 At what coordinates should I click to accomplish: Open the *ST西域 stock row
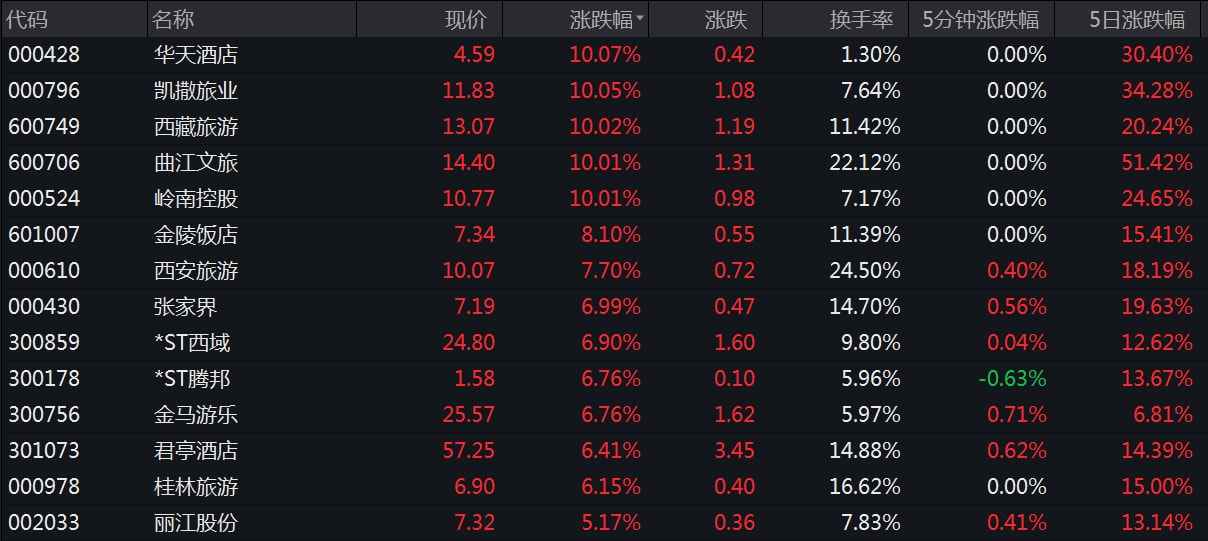604,343
